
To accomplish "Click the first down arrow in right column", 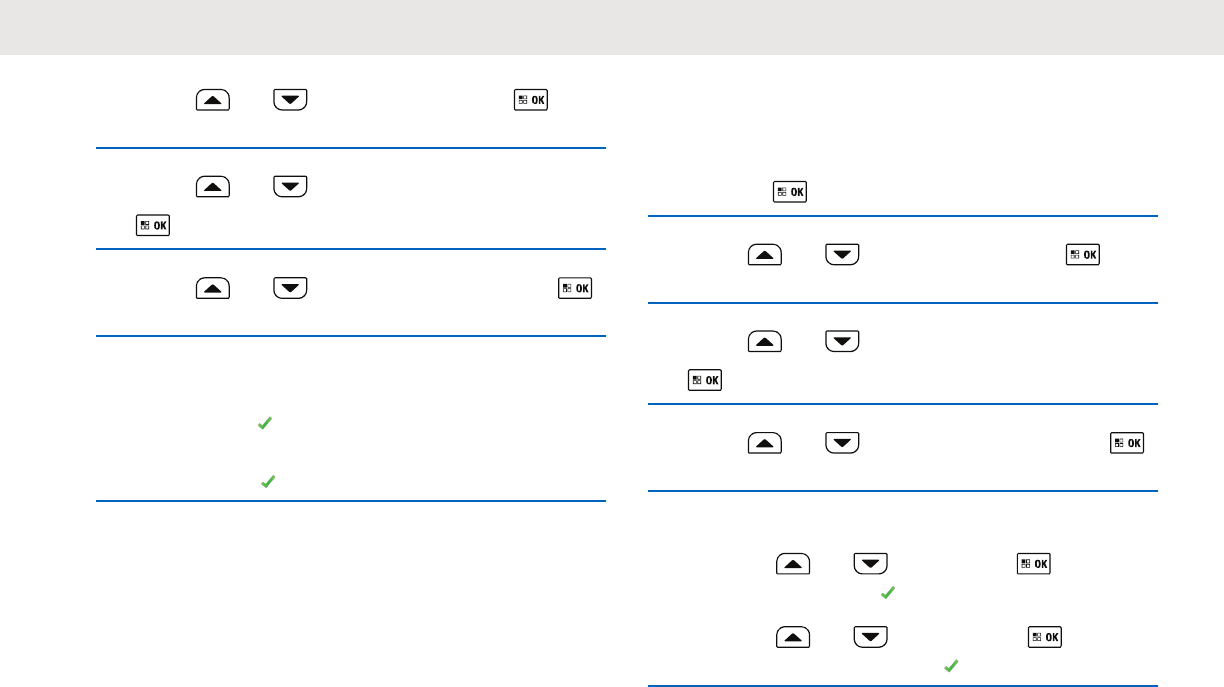I will pyautogui.click(x=843, y=255).
